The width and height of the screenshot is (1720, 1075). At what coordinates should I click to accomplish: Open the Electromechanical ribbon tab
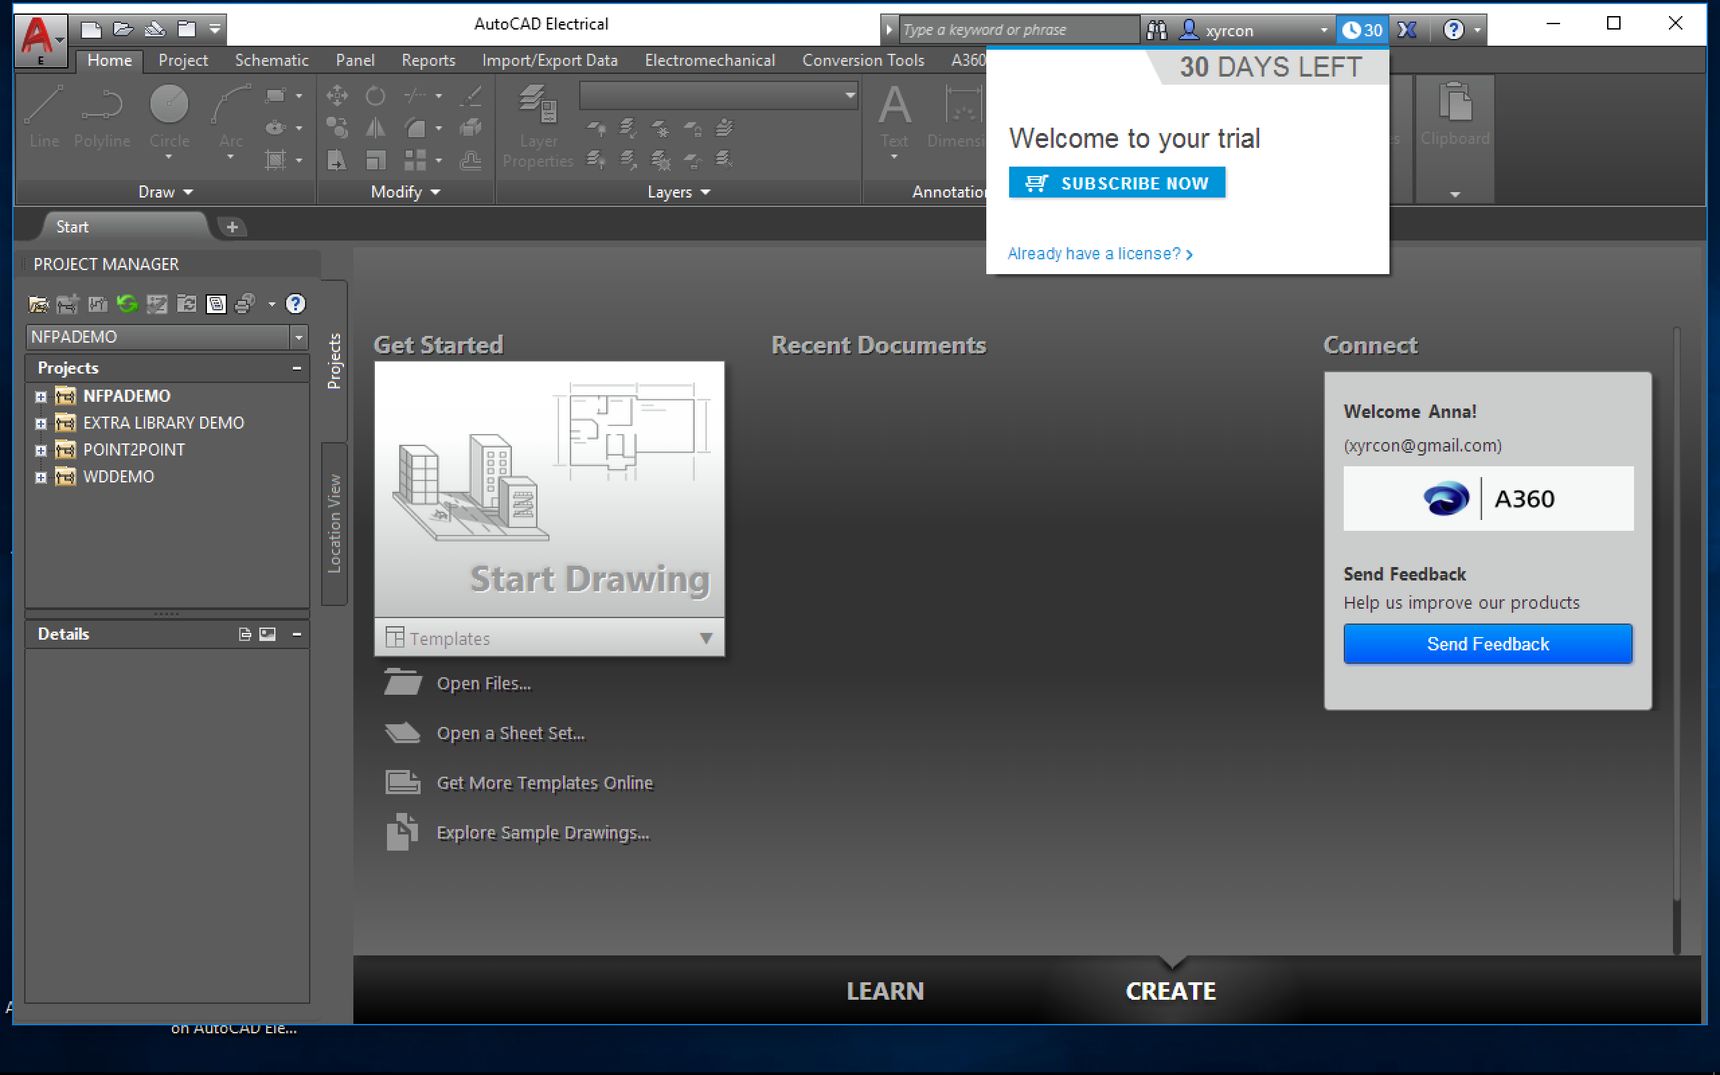710,60
